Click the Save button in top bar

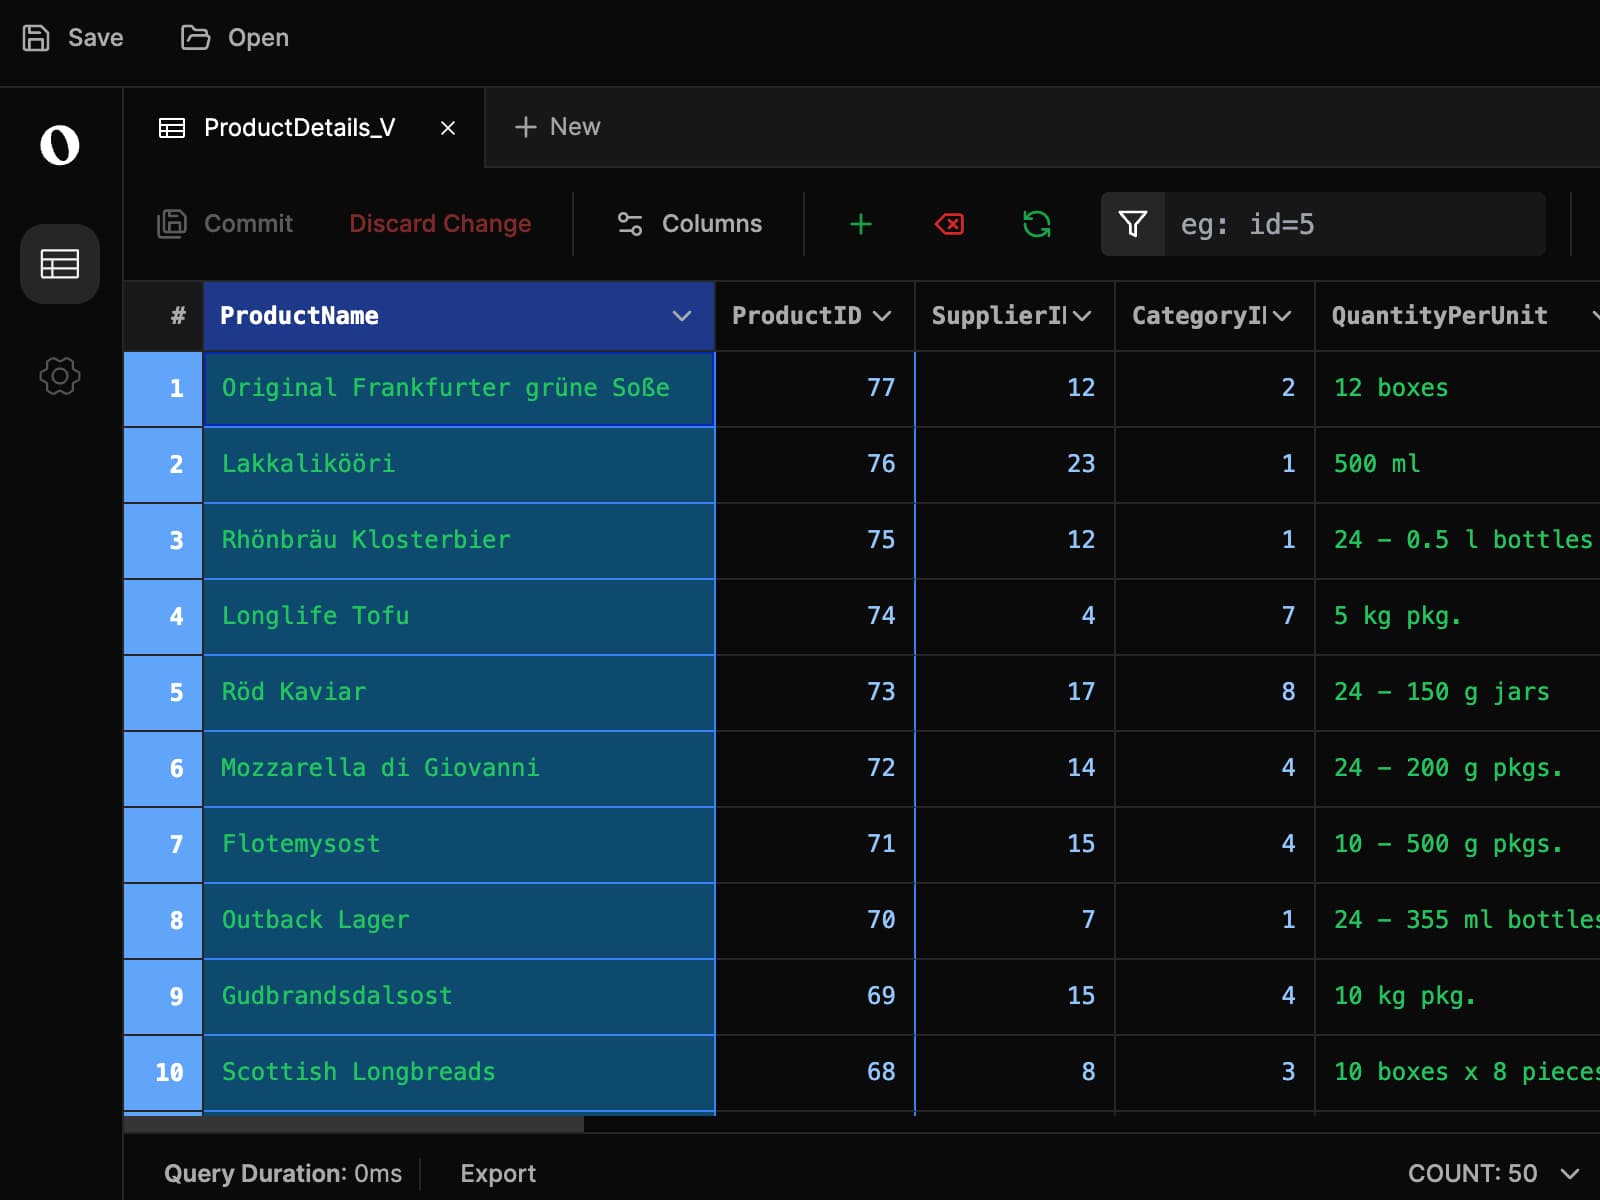click(73, 38)
